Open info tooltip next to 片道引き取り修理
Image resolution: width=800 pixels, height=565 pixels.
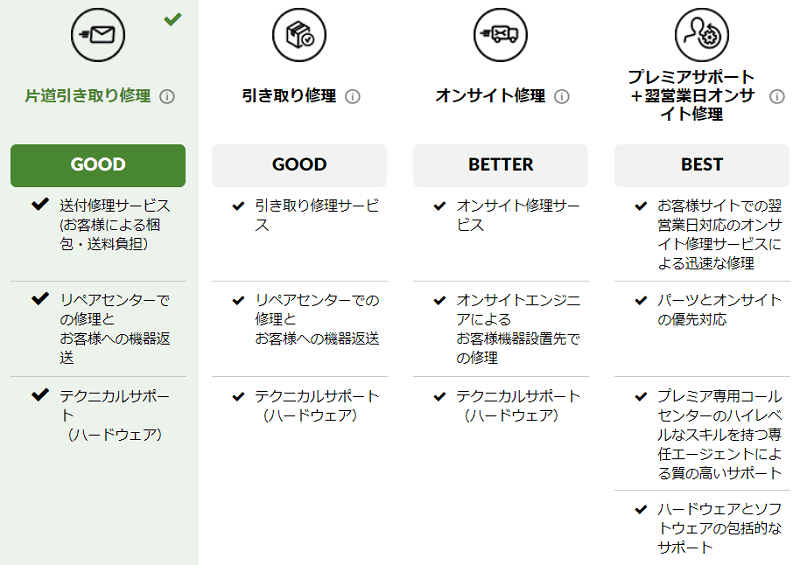167,96
